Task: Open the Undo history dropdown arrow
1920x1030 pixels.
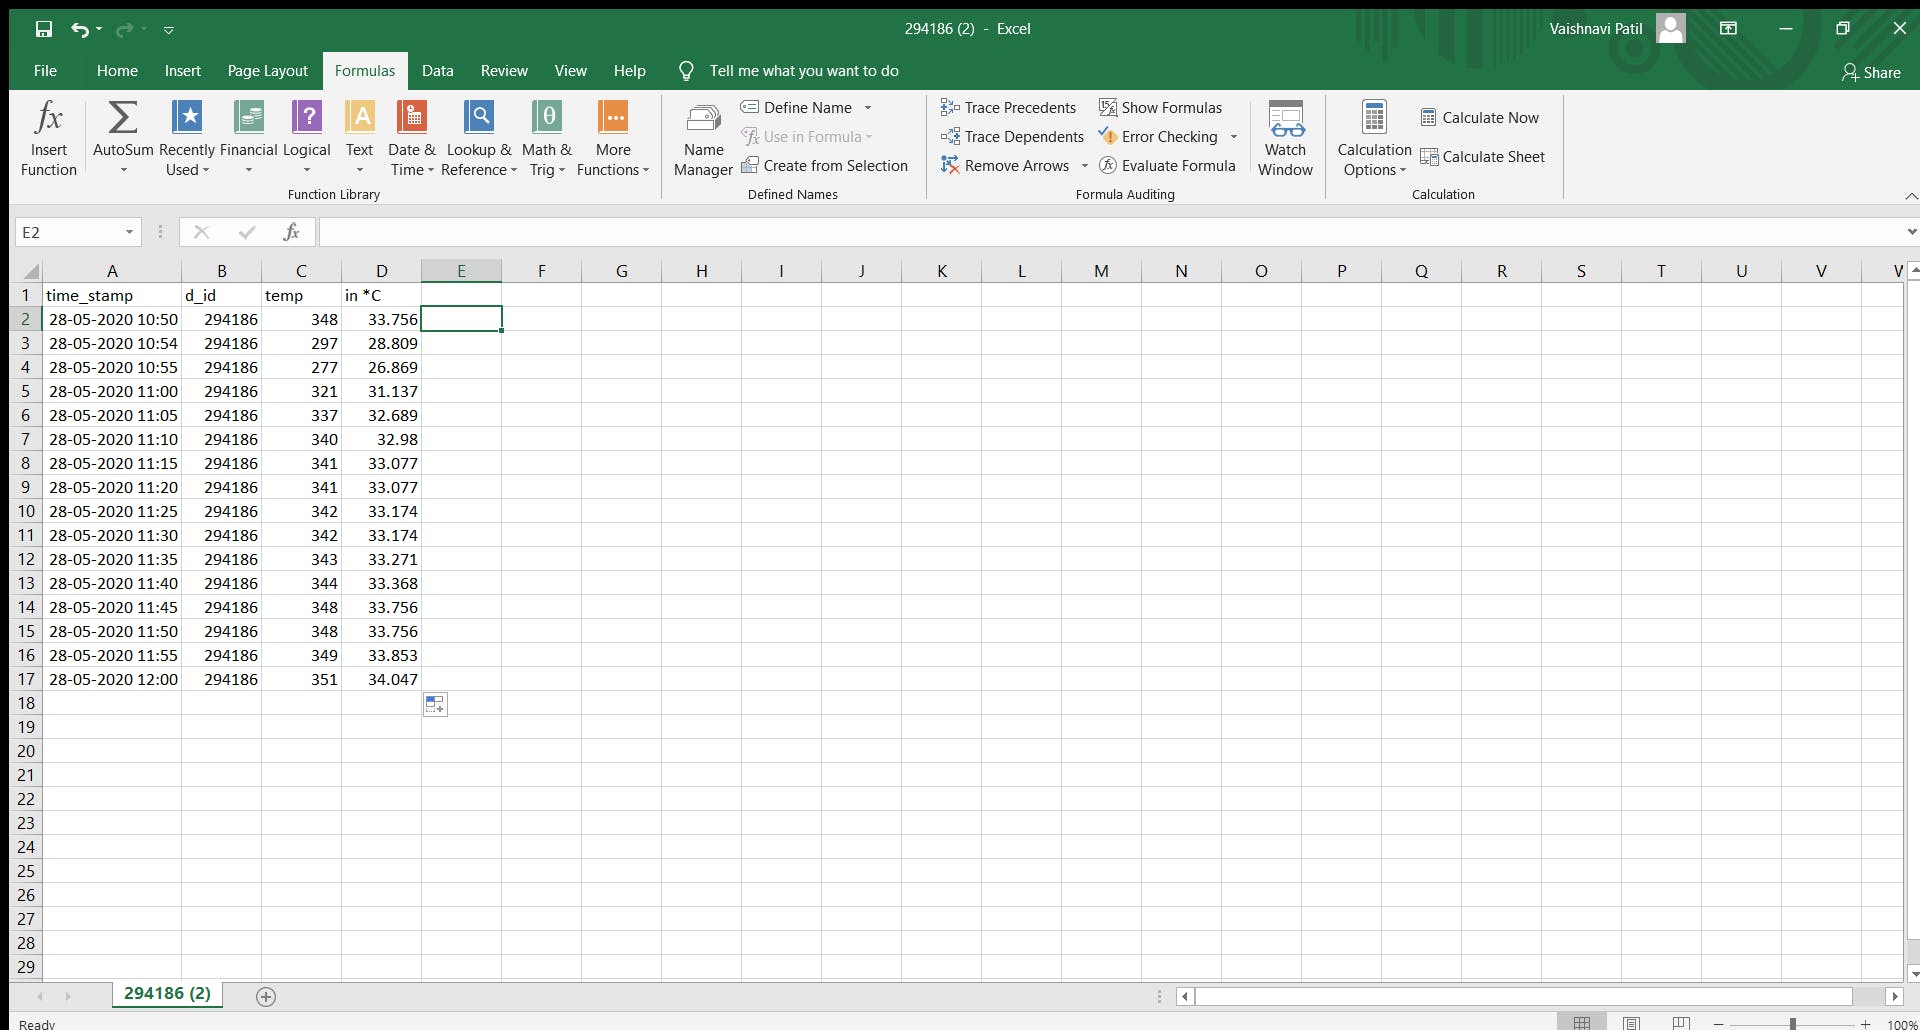Action: (99, 29)
